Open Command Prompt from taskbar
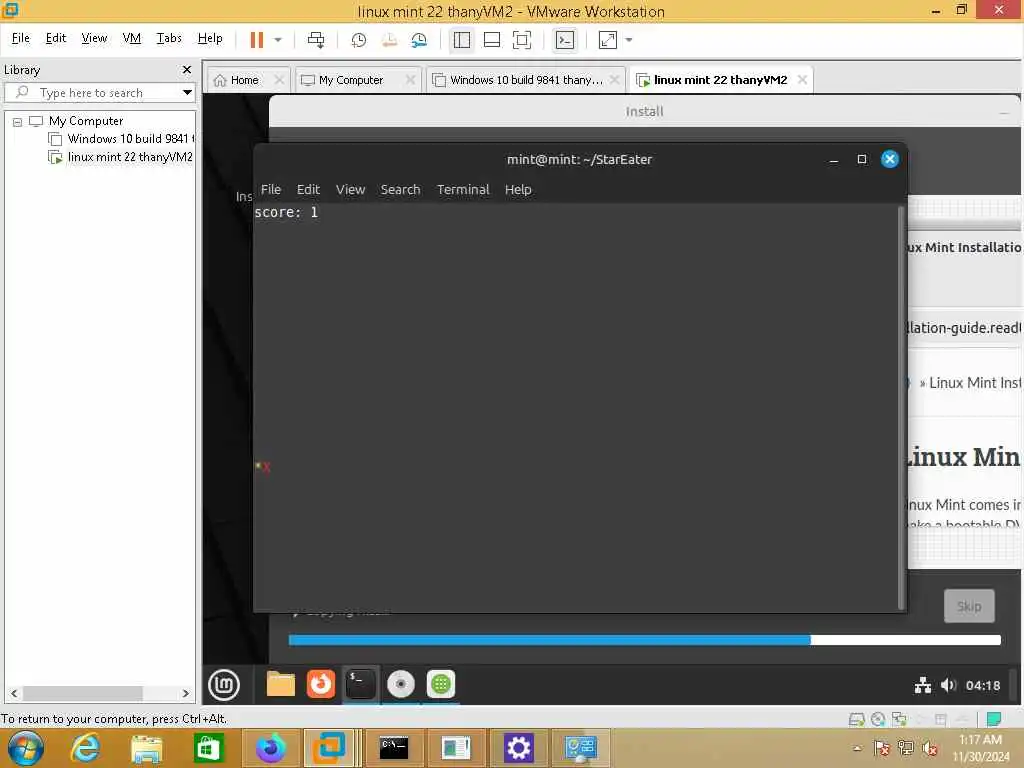 tap(394, 748)
